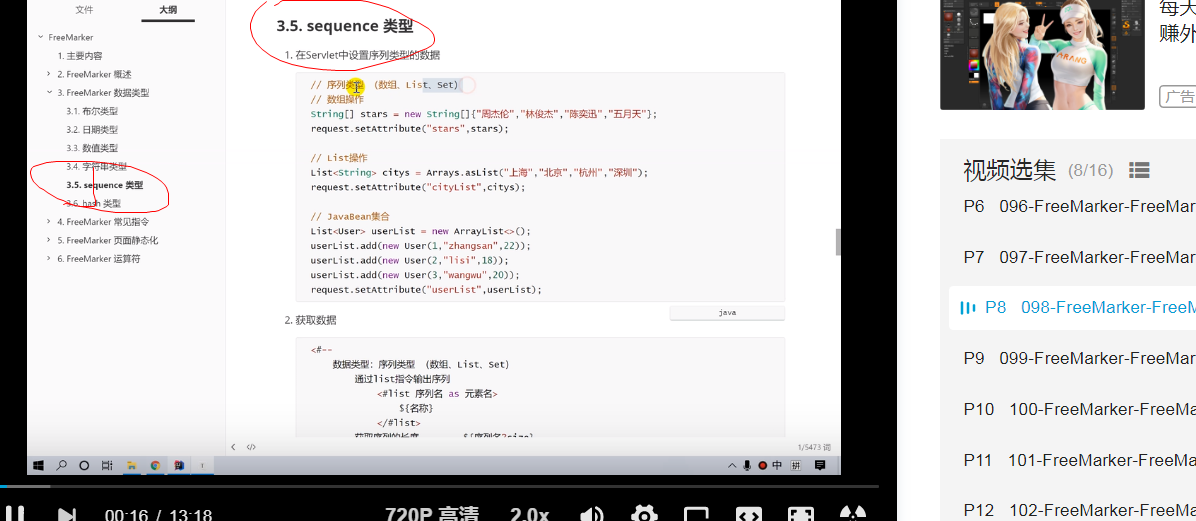This screenshot has height=521, width=1196.
Task: Play P7 097-FreeMarker from the playlist
Action: pyautogui.click(x=1079, y=257)
